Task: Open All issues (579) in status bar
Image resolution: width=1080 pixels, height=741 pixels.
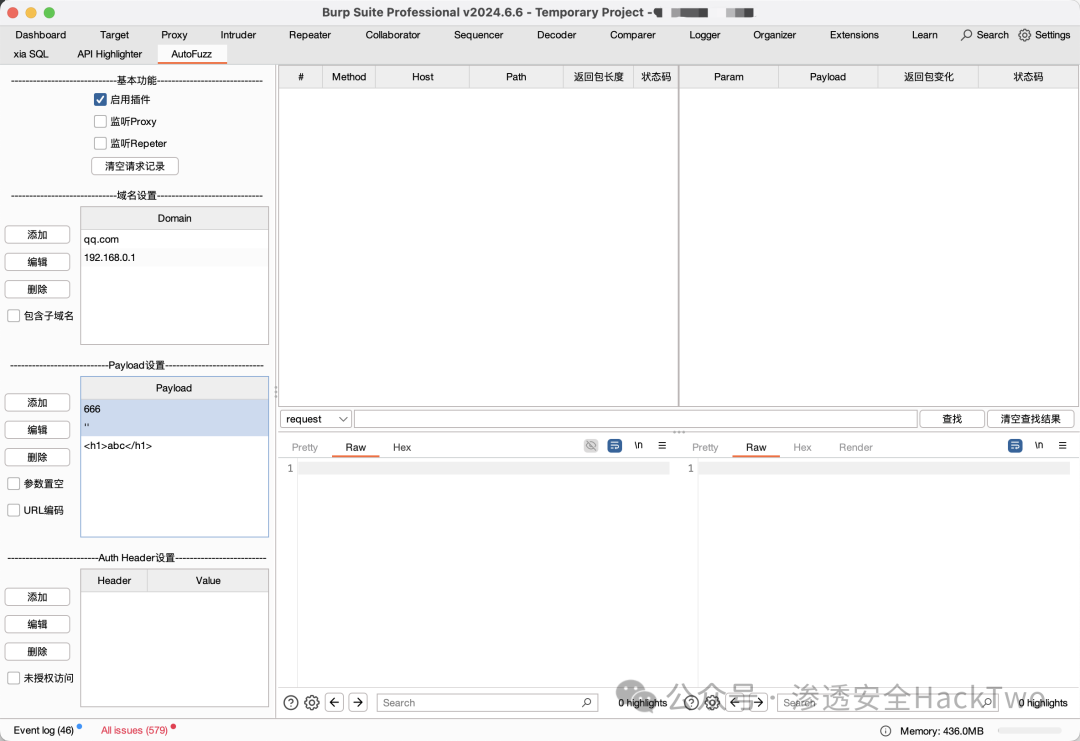Action: click(134, 730)
